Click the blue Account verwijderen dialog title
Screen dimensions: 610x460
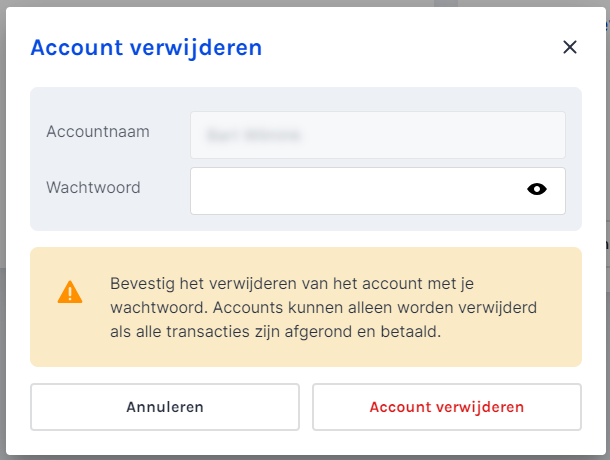coord(146,48)
